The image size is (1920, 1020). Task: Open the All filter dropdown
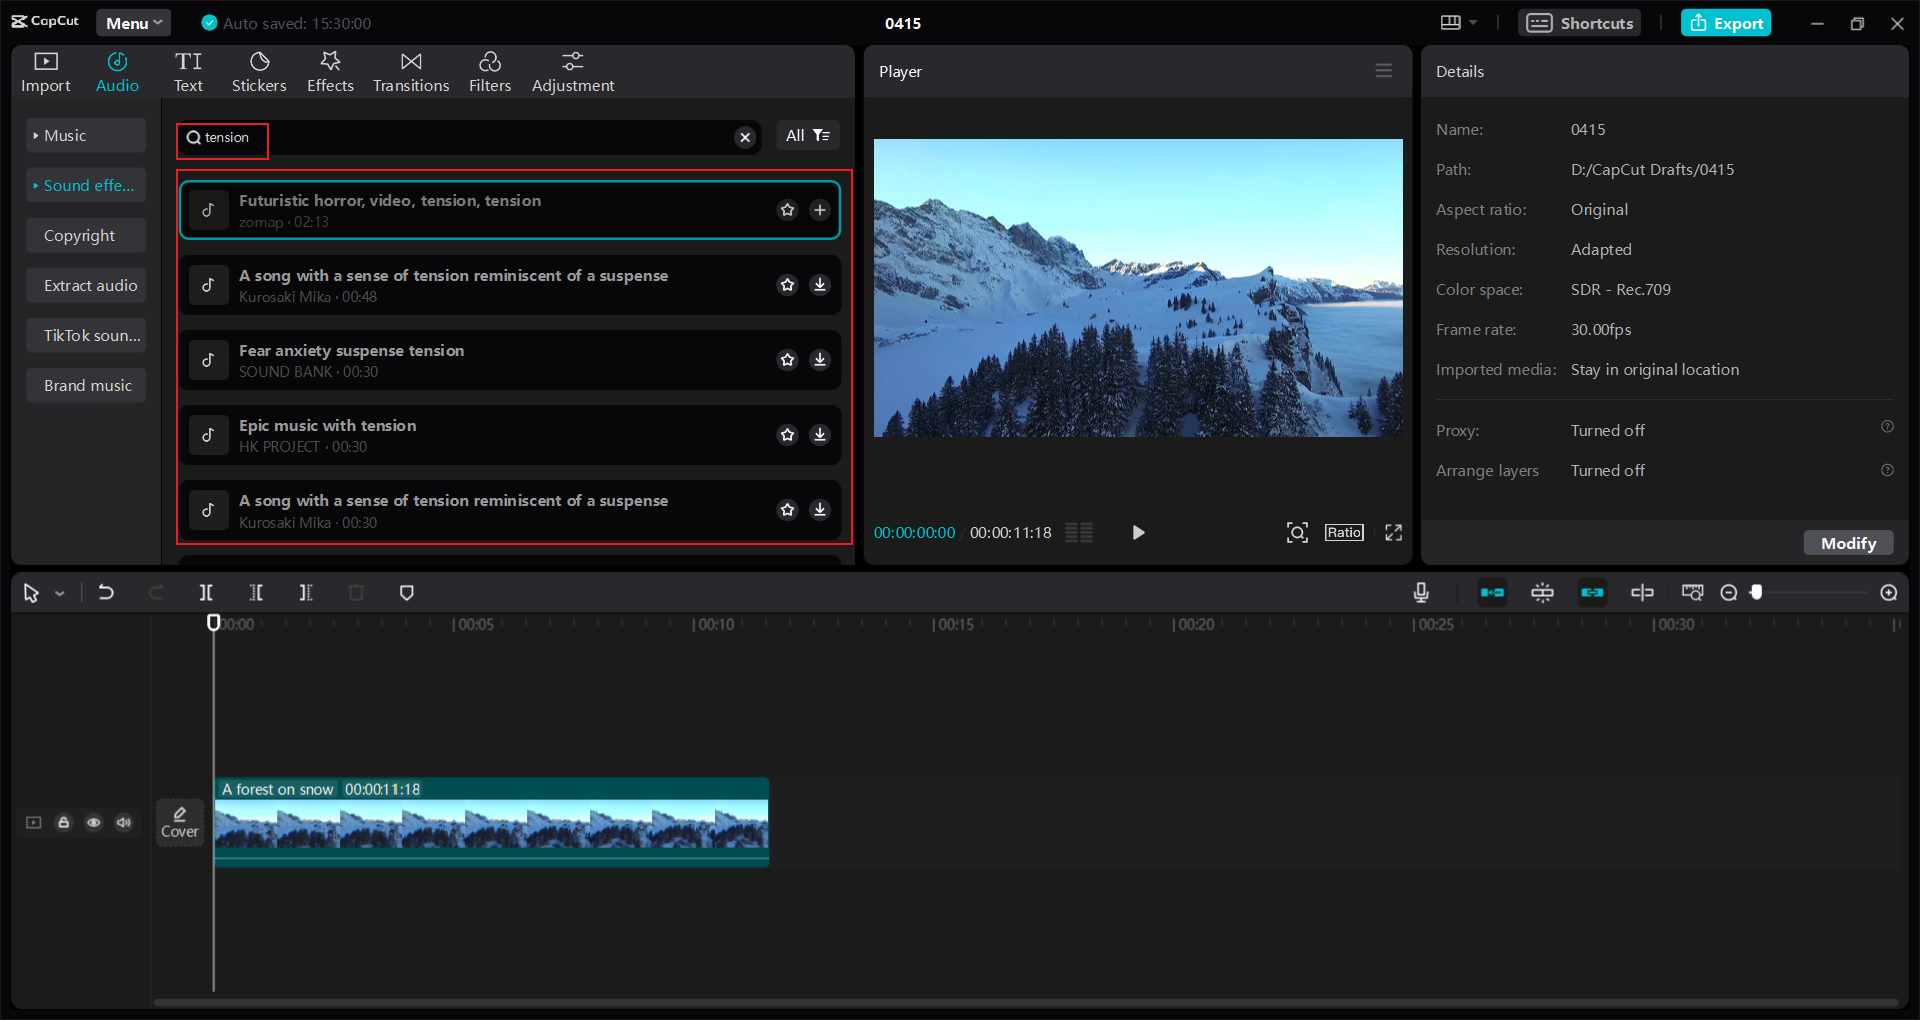tap(808, 136)
